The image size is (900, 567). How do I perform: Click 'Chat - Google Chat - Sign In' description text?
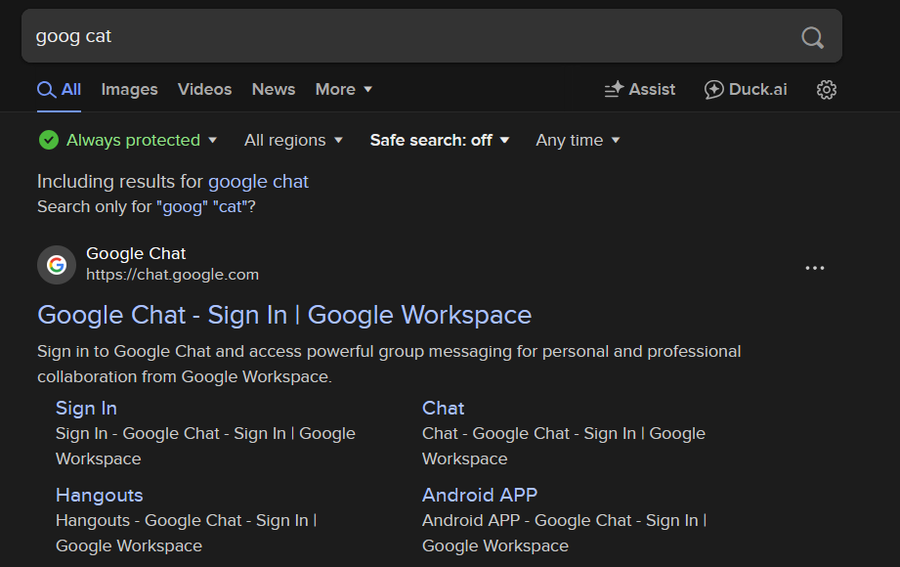pos(564,446)
